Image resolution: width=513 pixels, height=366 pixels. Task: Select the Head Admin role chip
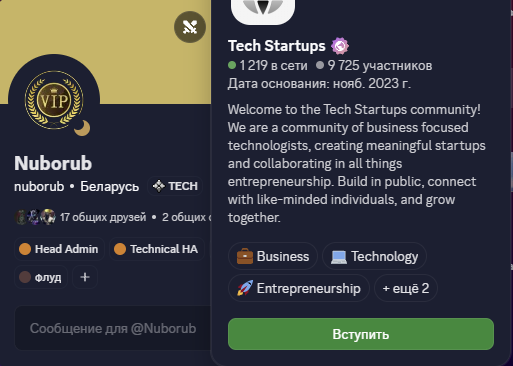coord(59,249)
